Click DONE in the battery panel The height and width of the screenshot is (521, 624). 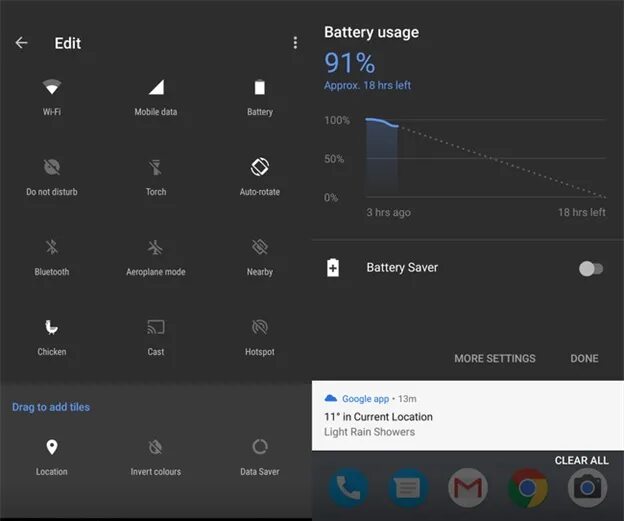tap(584, 359)
